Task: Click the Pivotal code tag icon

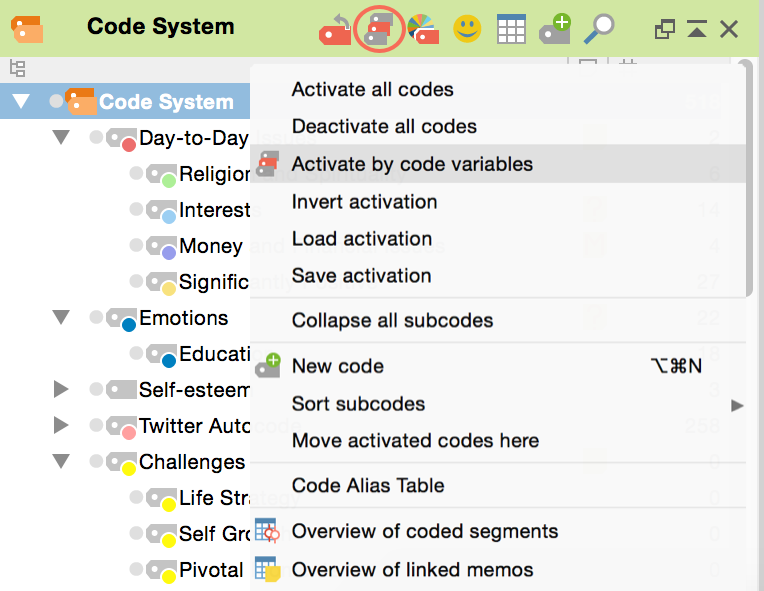Action: tap(161, 572)
